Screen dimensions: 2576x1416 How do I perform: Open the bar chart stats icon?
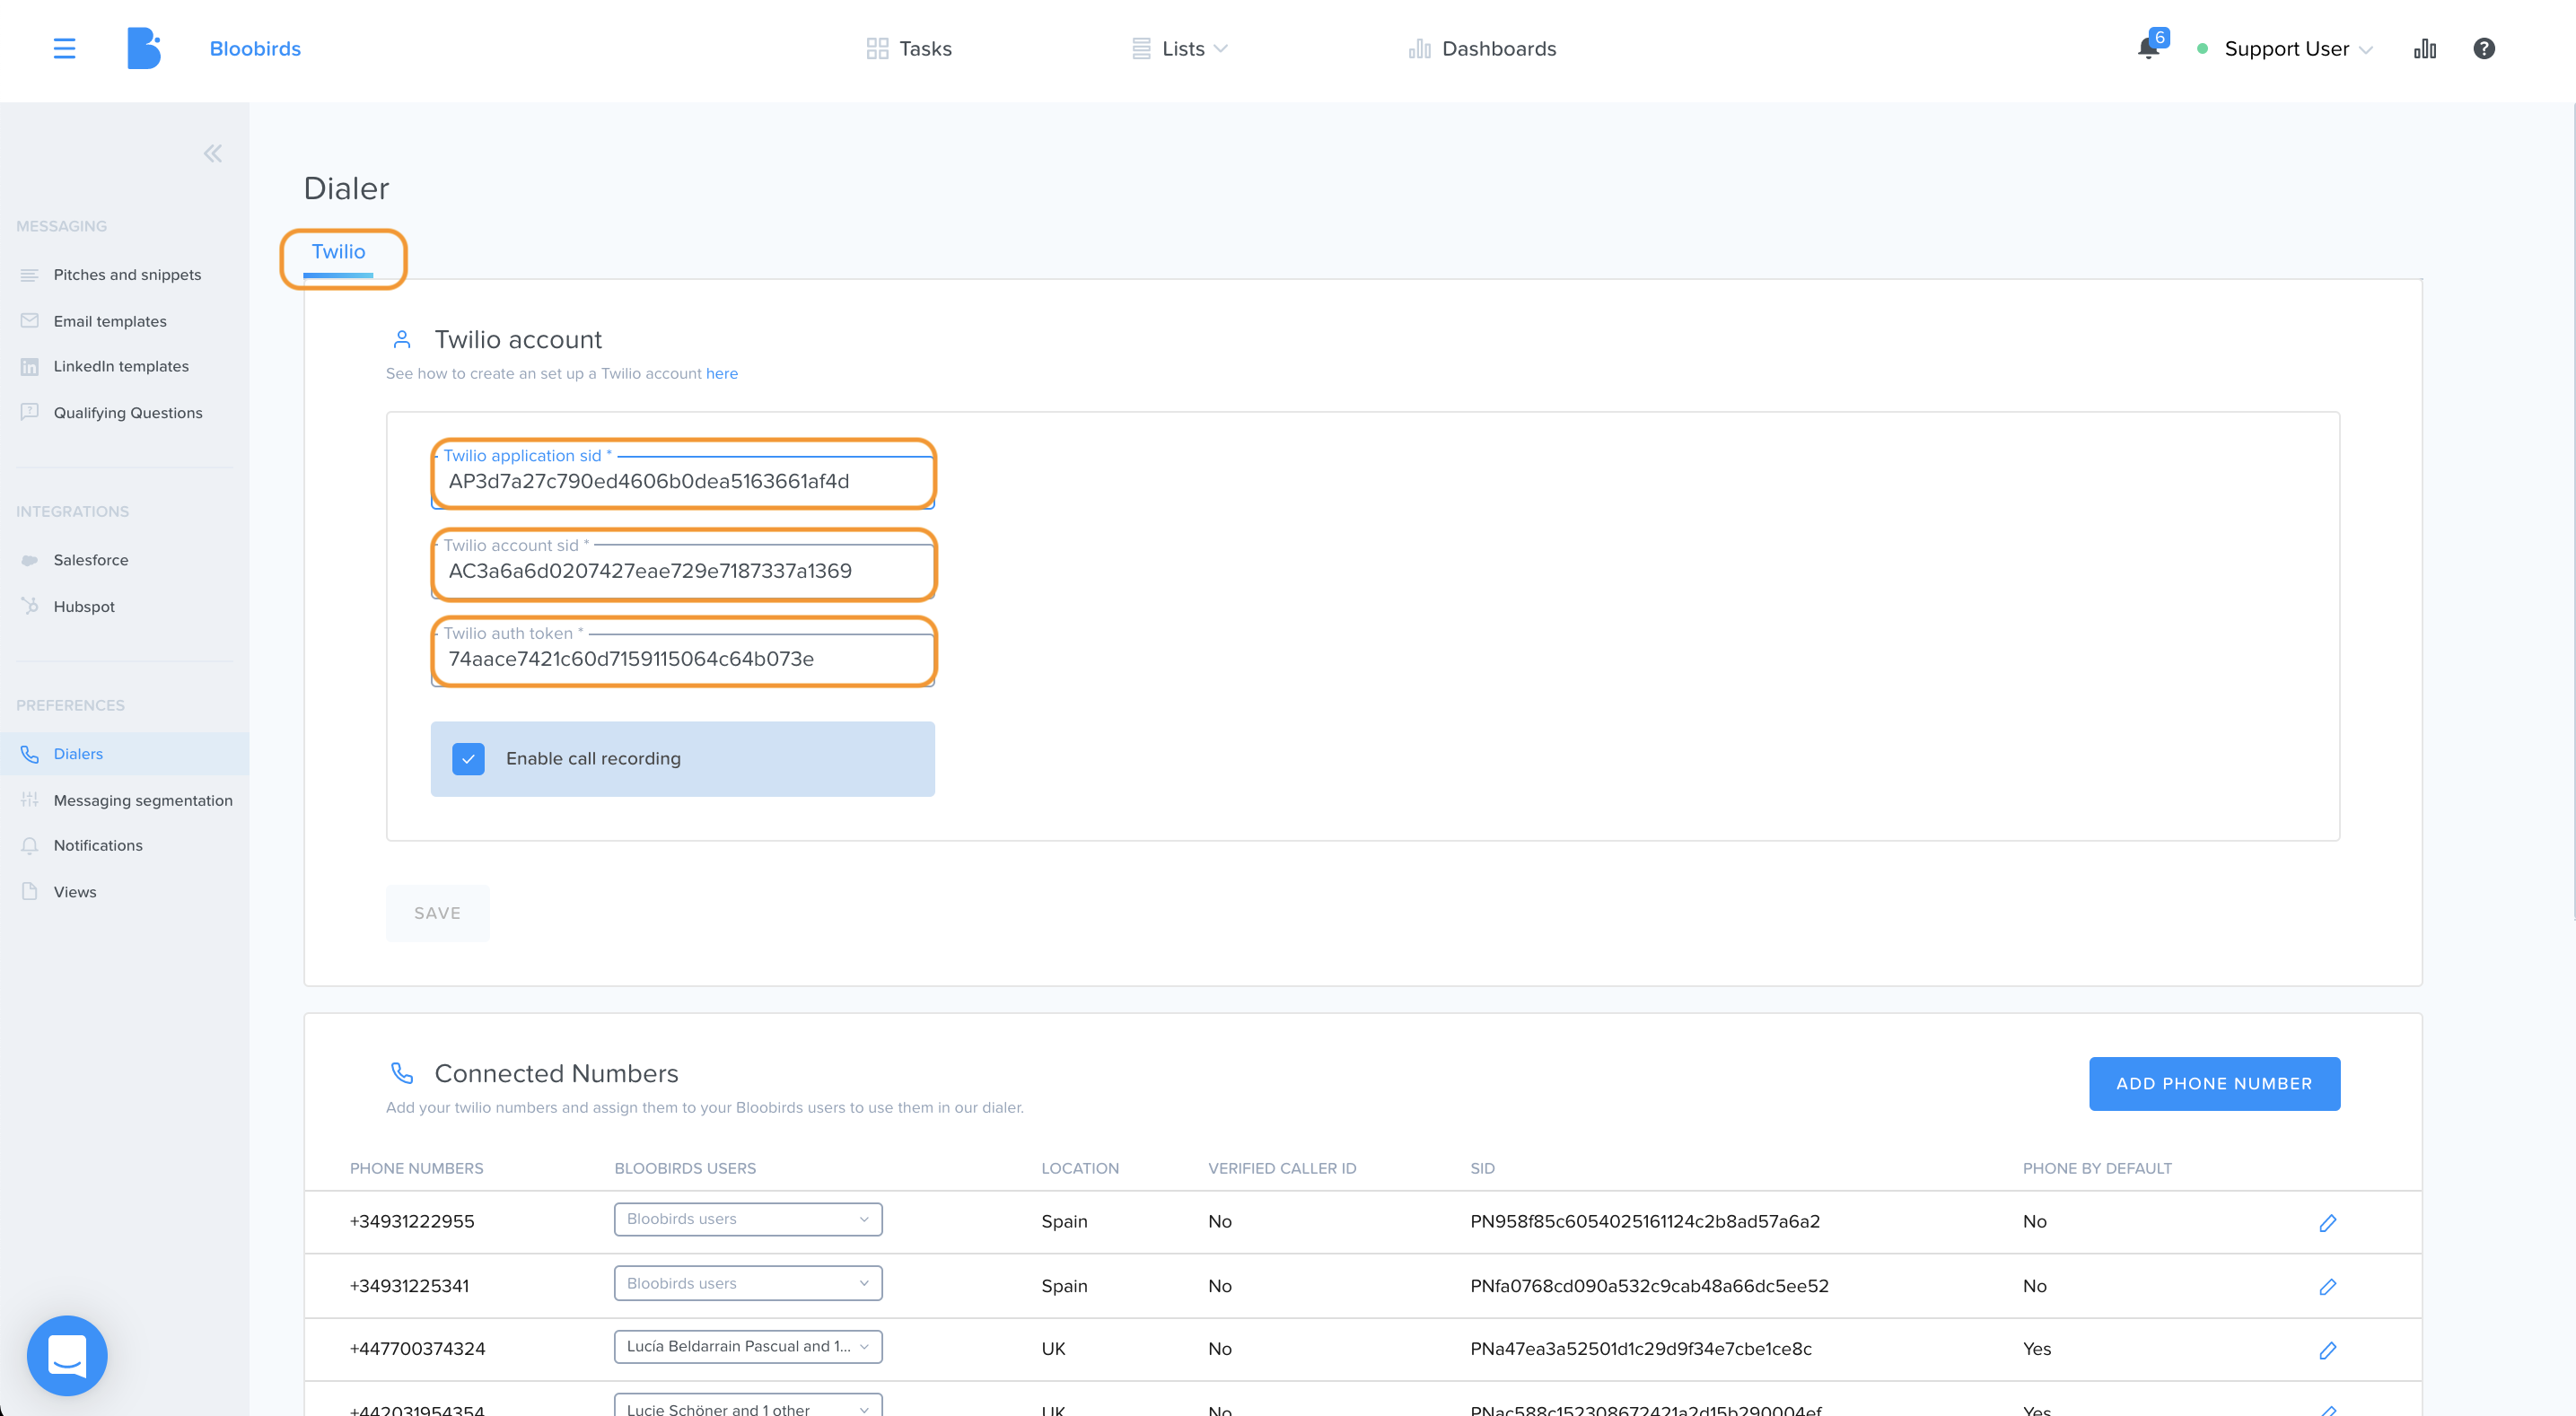[x=2425, y=48]
